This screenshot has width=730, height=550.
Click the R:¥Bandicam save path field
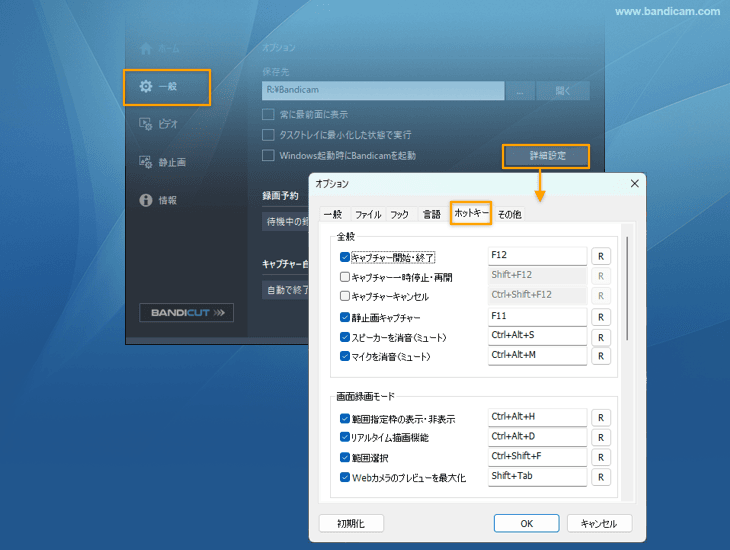coord(383,90)
